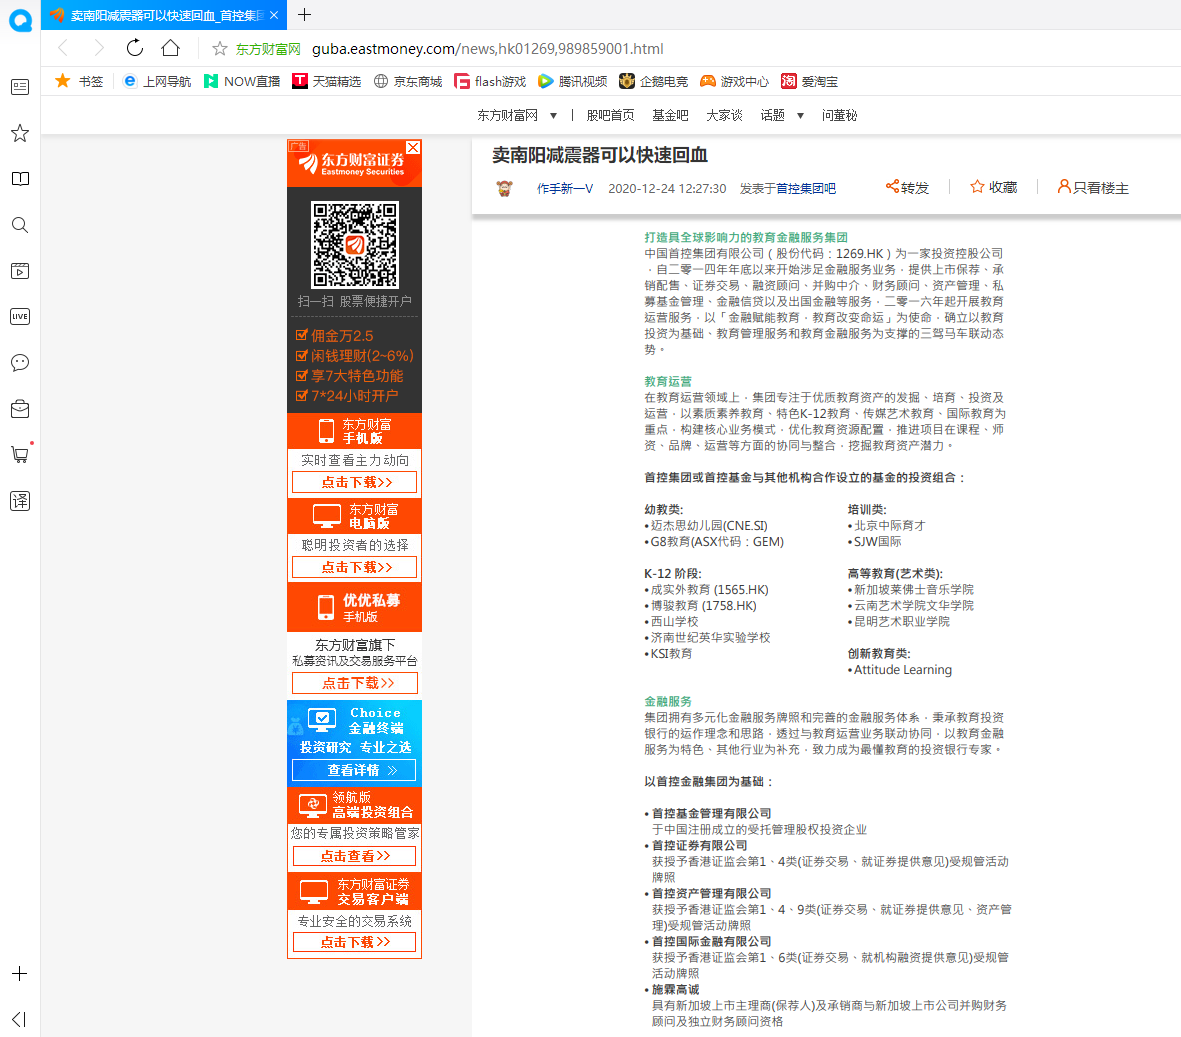Viewport: 1181px width, 1037px height.
Task: Go to 股吧首页 menu item
Action: (610, 115)
